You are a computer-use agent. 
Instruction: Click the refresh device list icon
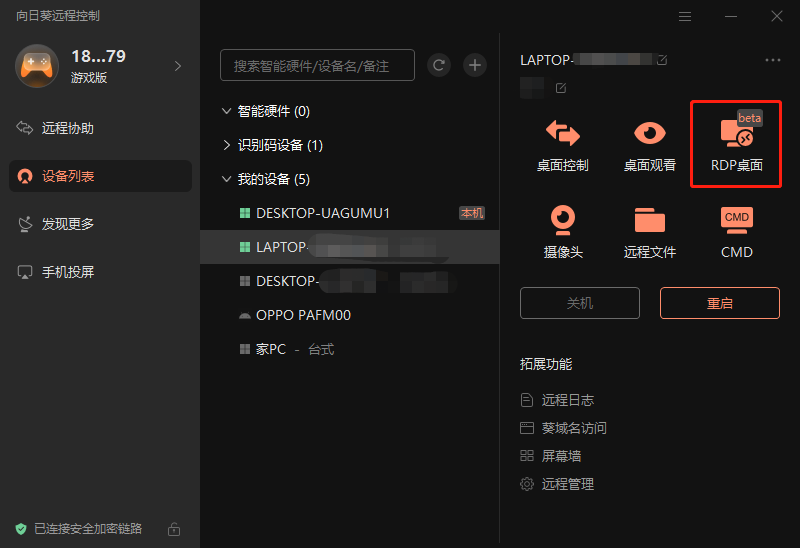coord(439,65)
